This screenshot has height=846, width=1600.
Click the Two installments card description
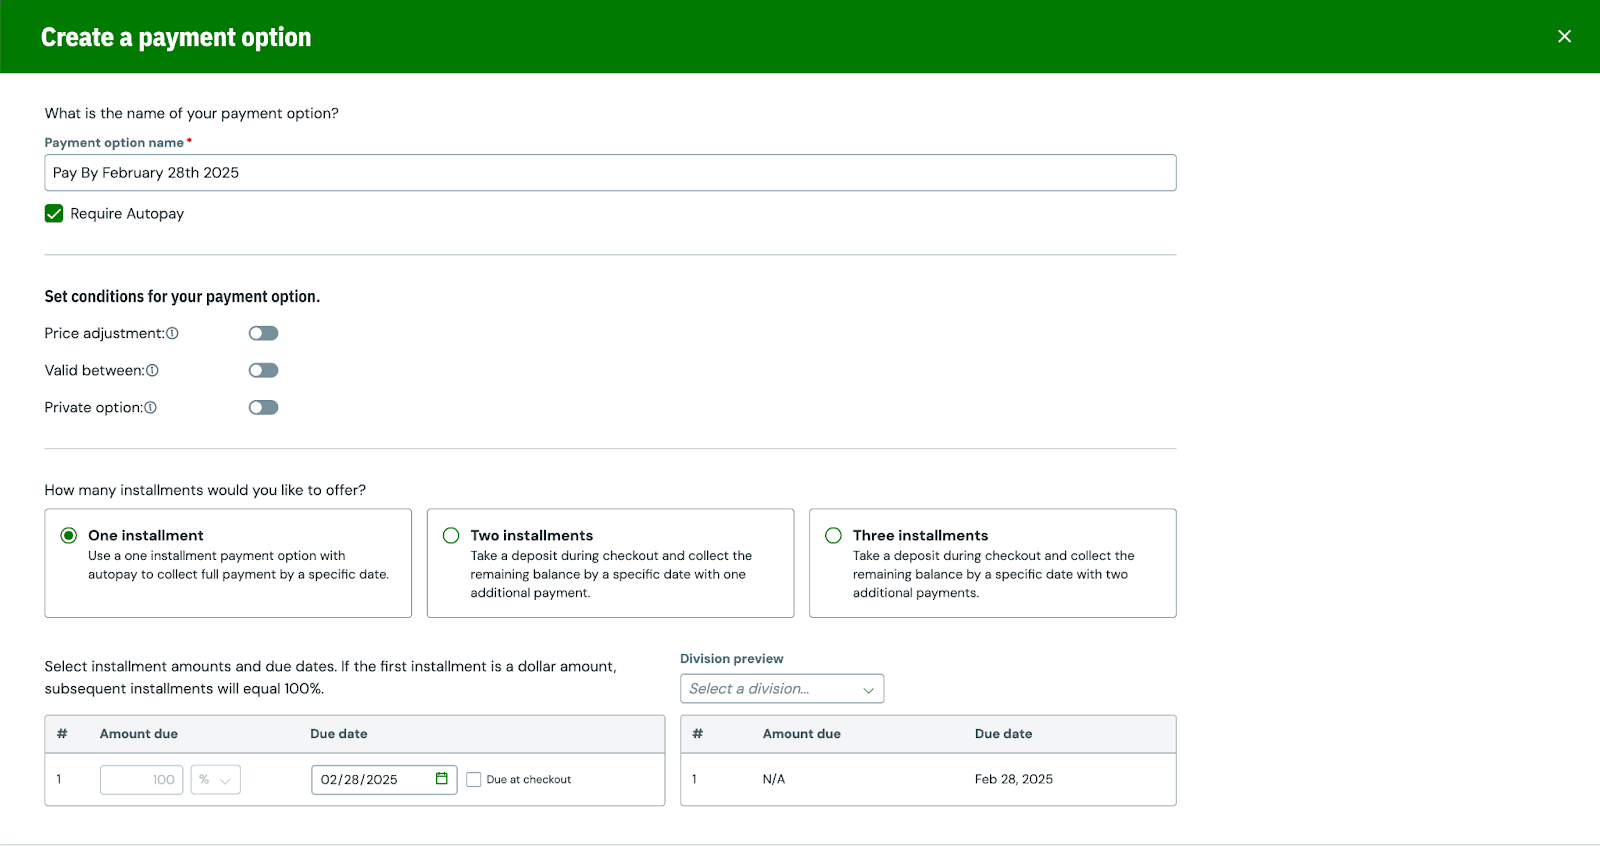(x=611, y=575)
